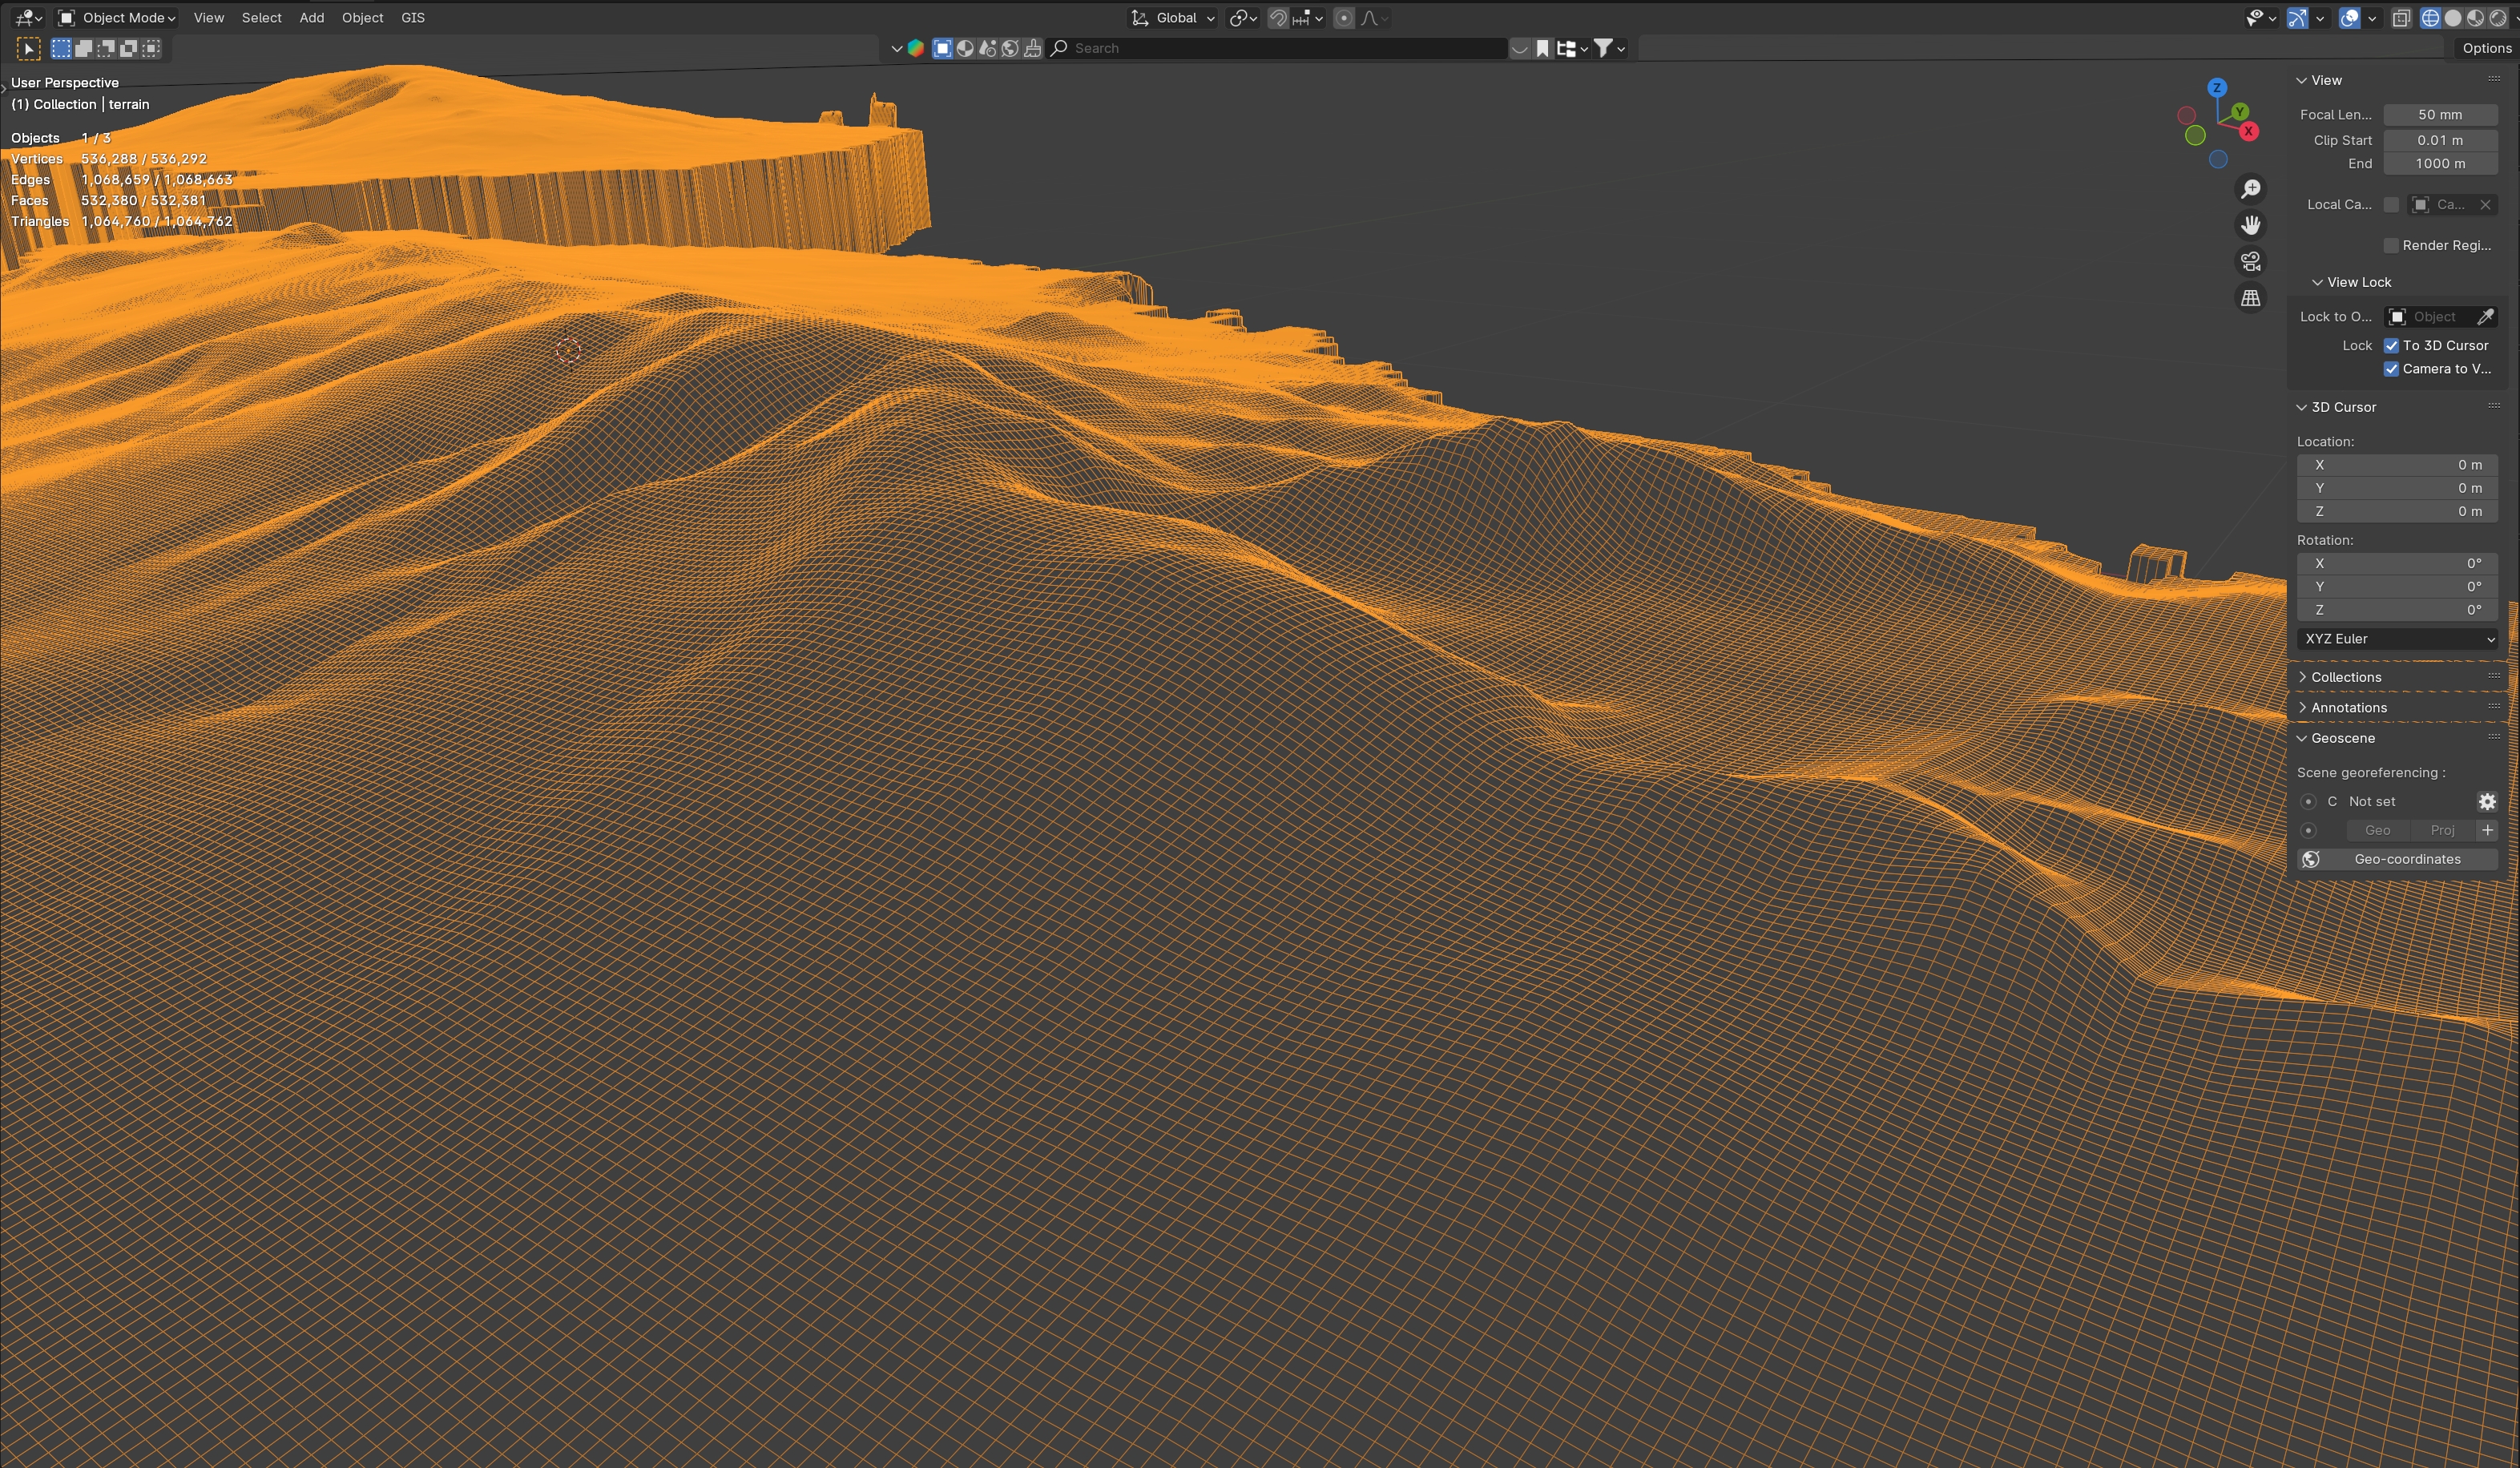The width and height of the screenshot is (2520, 1468).
Task: Click zoom viewport magnifier gizmo
Action: click(x=2250, y=189)
